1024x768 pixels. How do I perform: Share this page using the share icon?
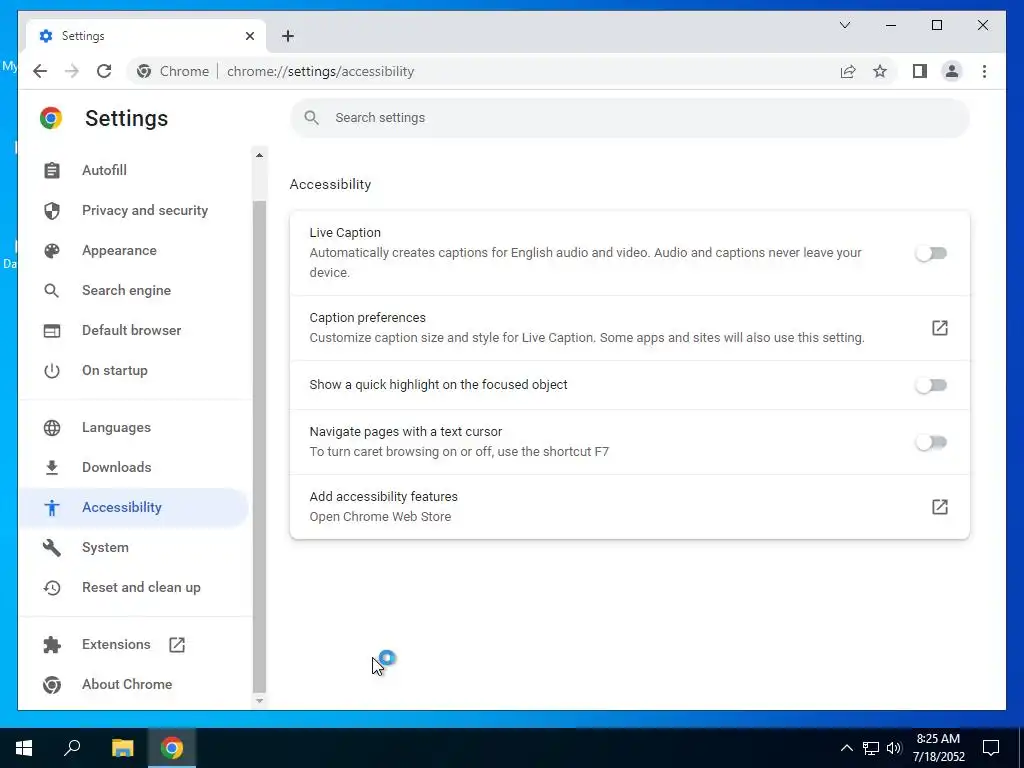point(848,71)
